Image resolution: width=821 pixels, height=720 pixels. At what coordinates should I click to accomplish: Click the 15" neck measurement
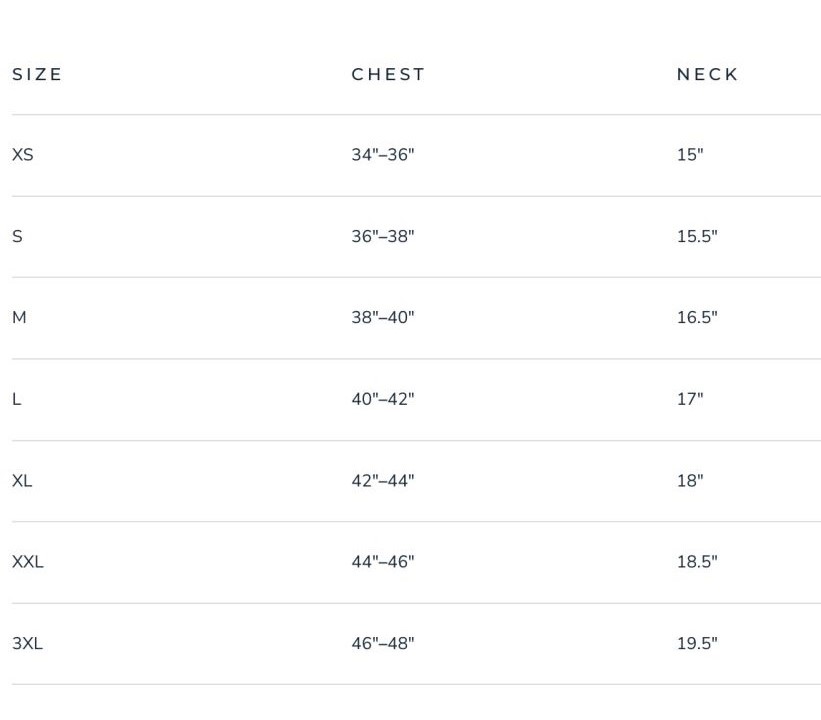pyautogui.click(x=690, y=155)
